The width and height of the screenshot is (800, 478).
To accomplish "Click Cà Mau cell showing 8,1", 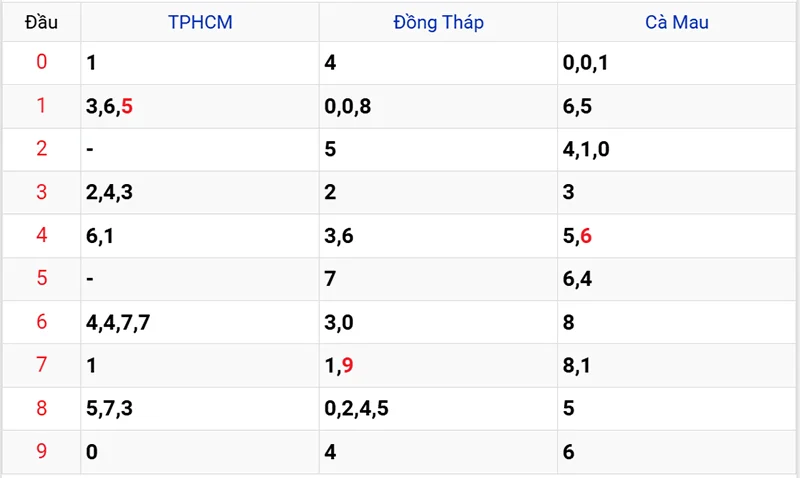I will tap(577, 366).
